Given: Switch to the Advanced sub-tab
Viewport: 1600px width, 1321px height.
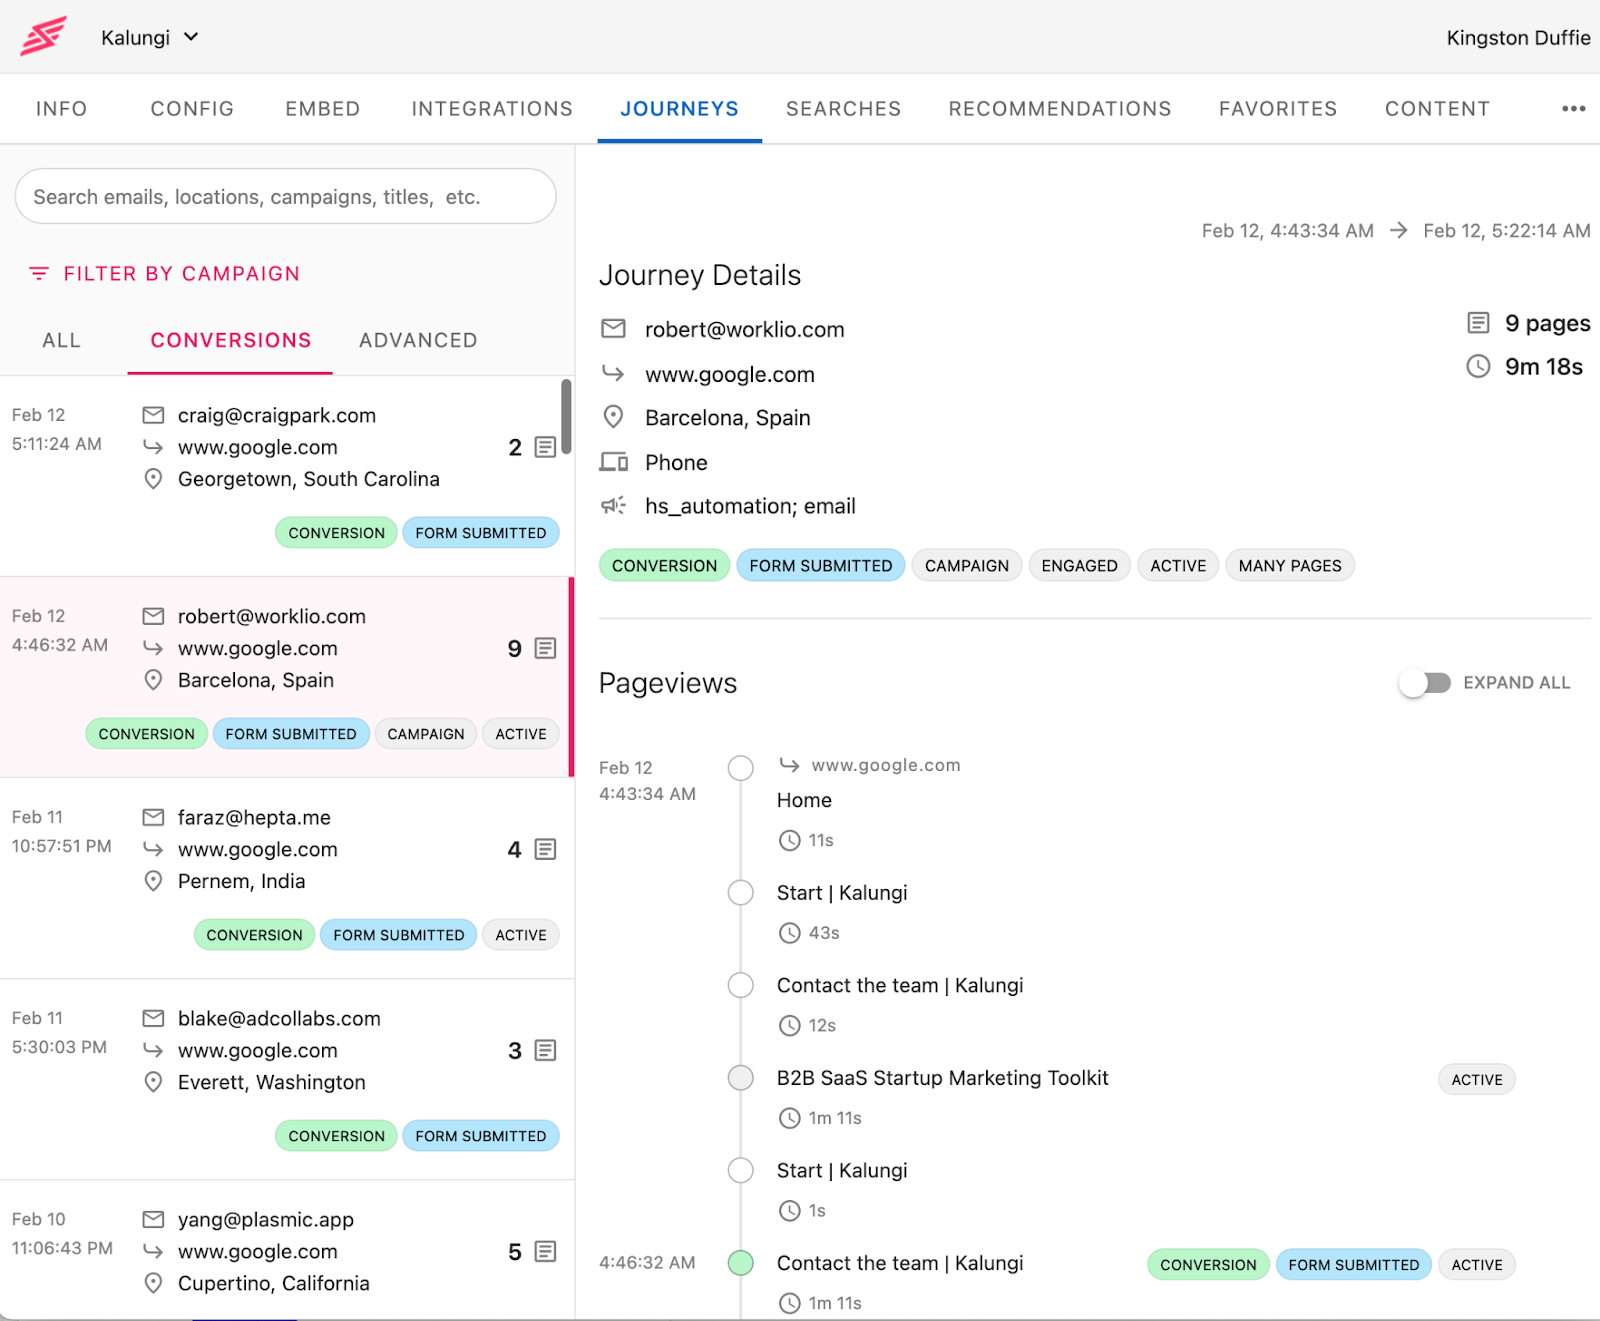Looking at the screenshot, I should tap(418, 340).
